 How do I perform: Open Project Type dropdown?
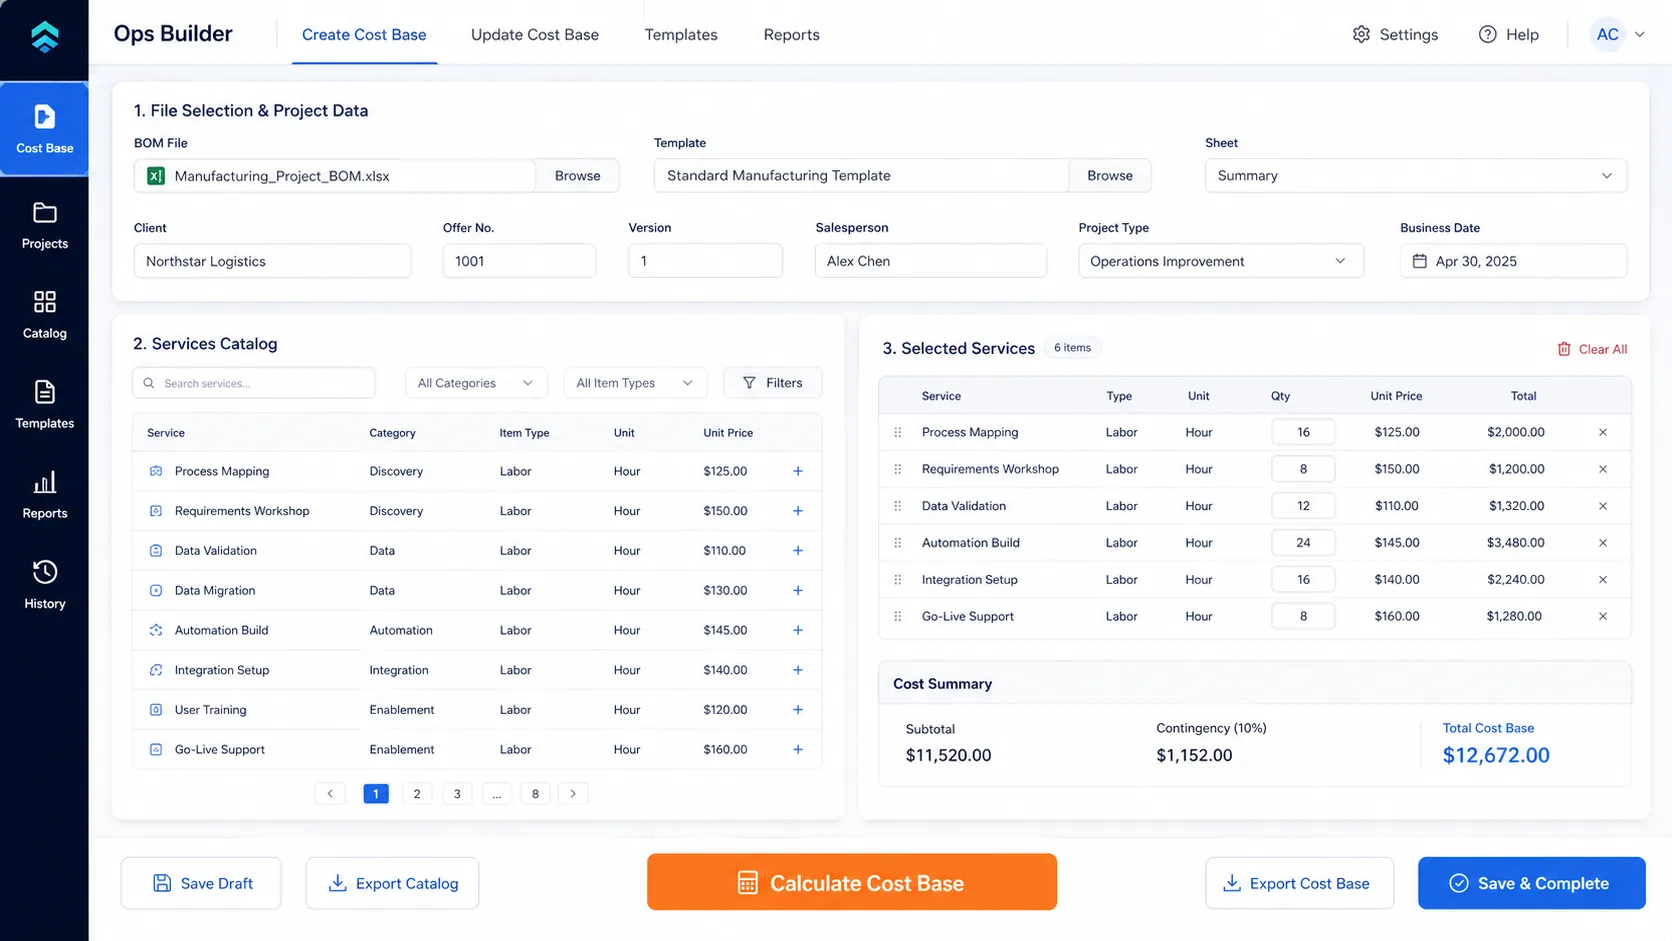point(1220,261)
